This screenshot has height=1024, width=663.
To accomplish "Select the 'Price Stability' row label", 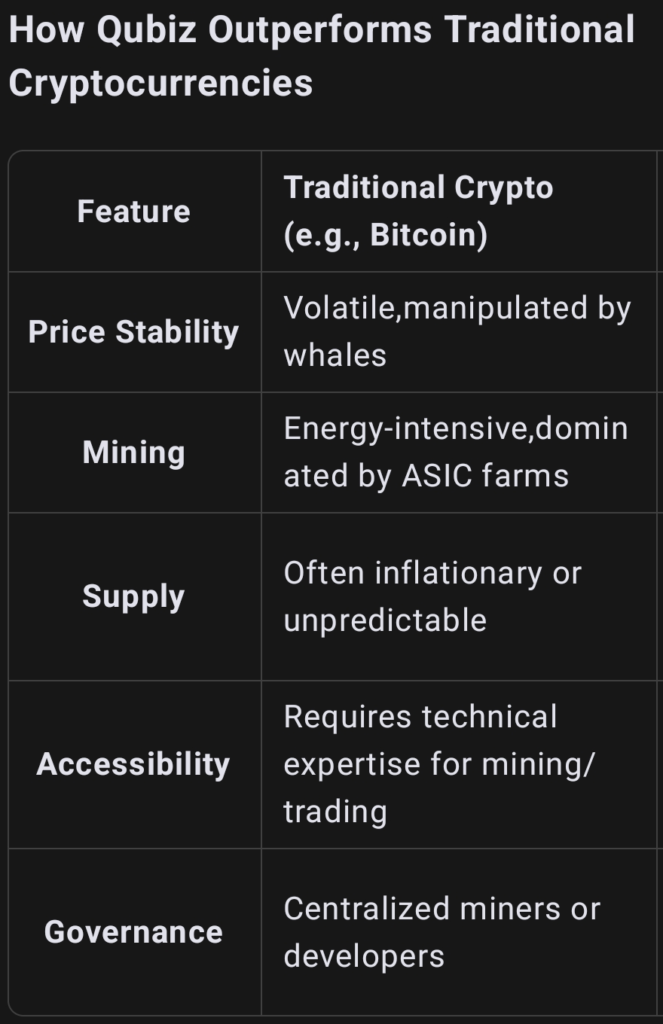I will coord(134,332).
